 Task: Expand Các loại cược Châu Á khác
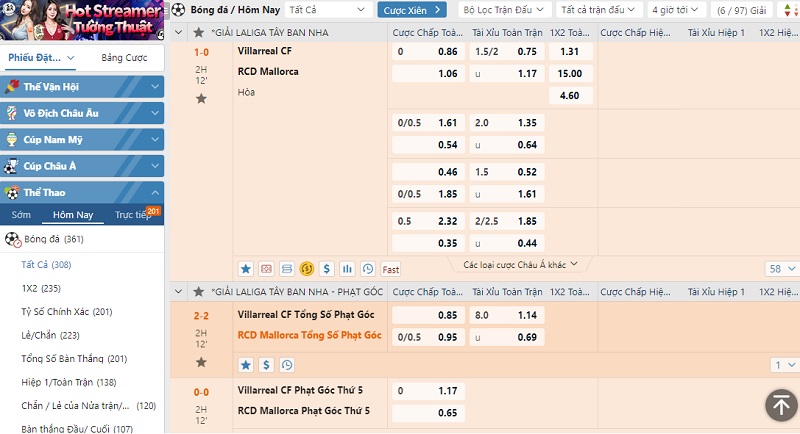tap(520, 264)
